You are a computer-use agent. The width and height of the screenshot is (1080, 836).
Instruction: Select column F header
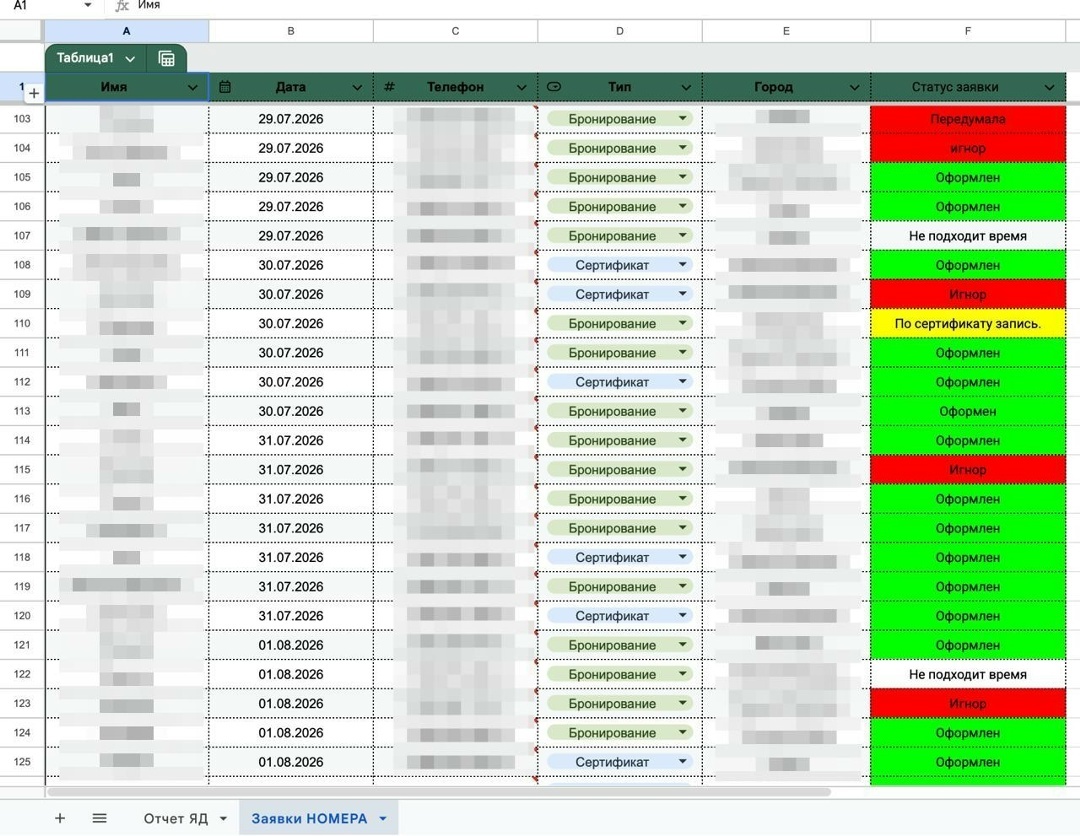click(968, 31)
